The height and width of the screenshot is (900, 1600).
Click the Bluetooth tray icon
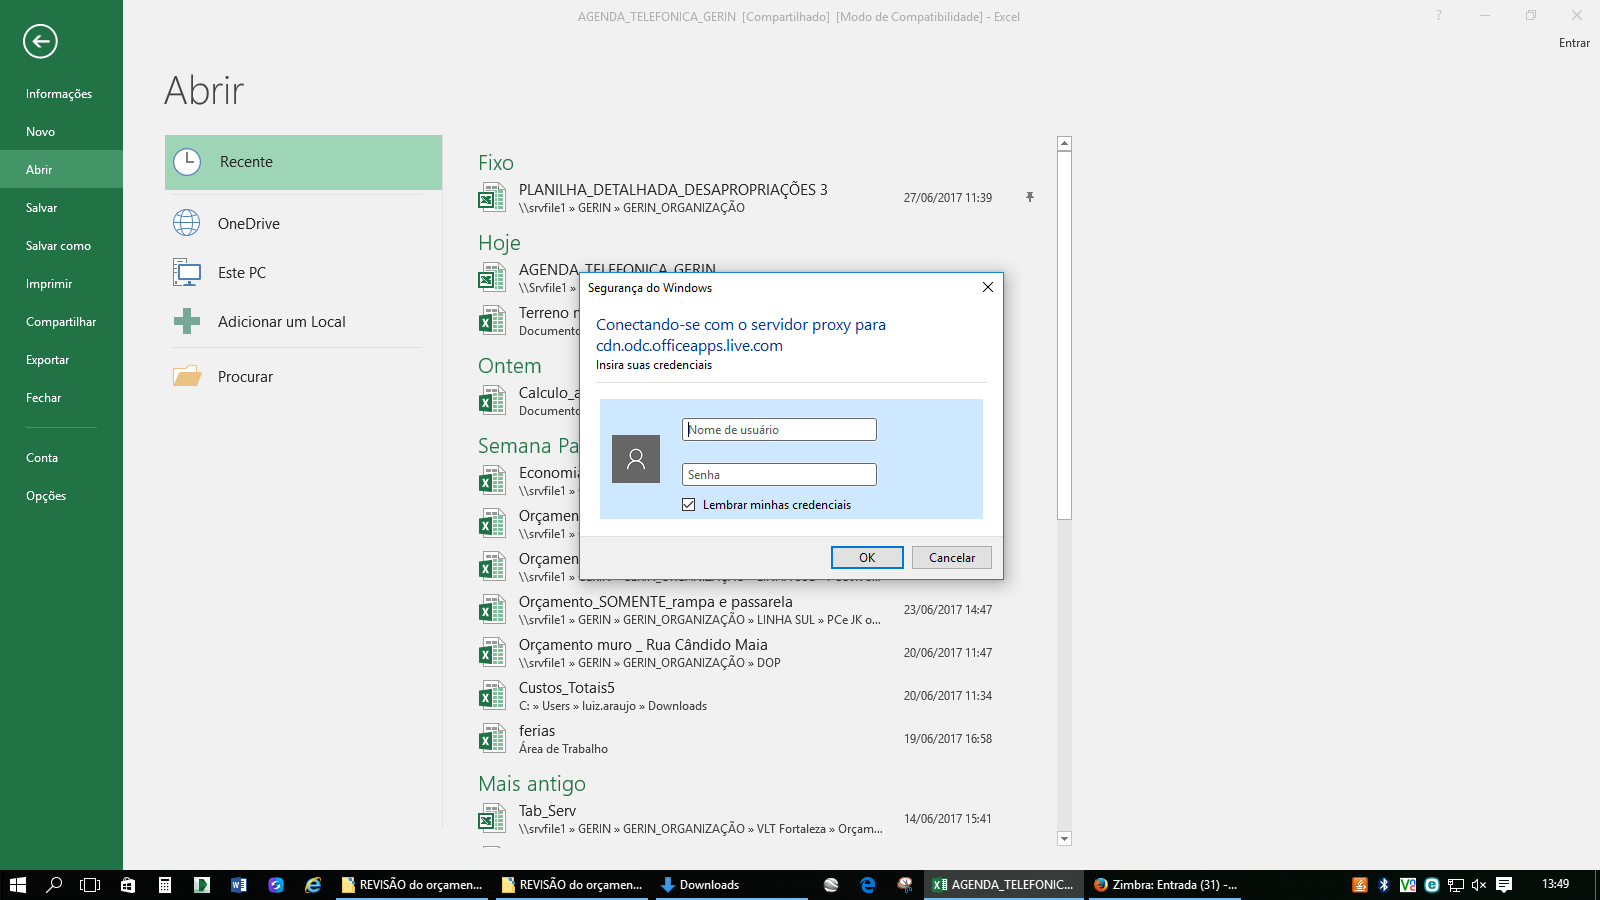click(x=1384, y=885)
